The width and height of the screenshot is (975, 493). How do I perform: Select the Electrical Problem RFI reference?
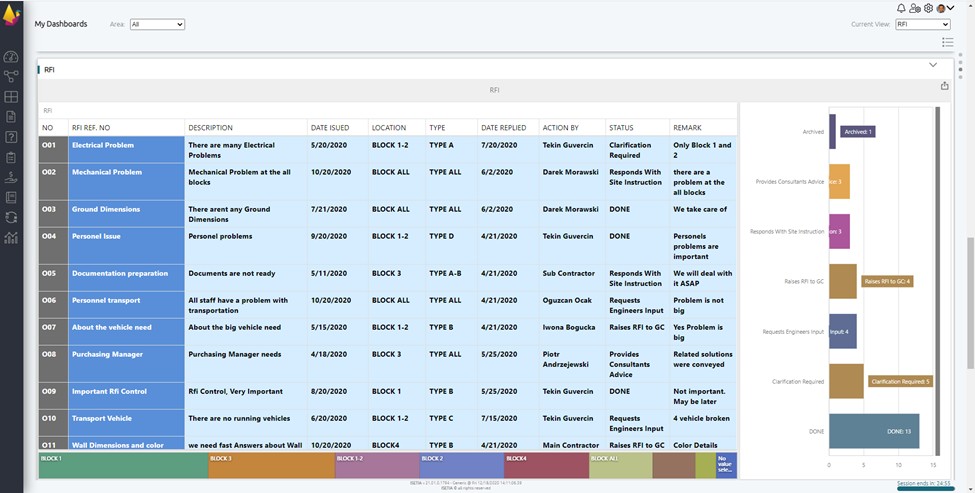pyautogui.click(x=126, y=150)
